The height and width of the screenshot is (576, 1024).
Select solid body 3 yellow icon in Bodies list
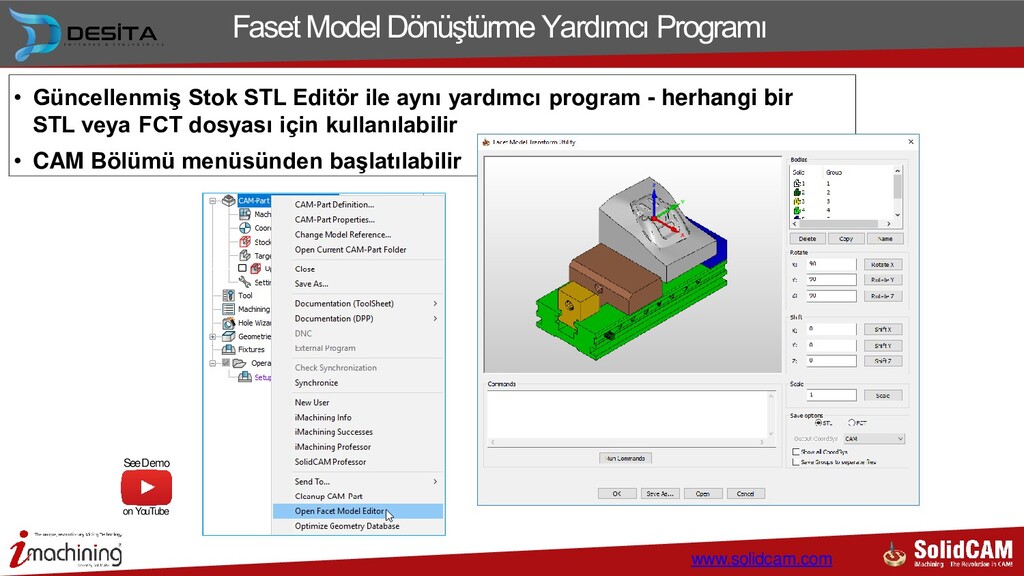point(797,202)
